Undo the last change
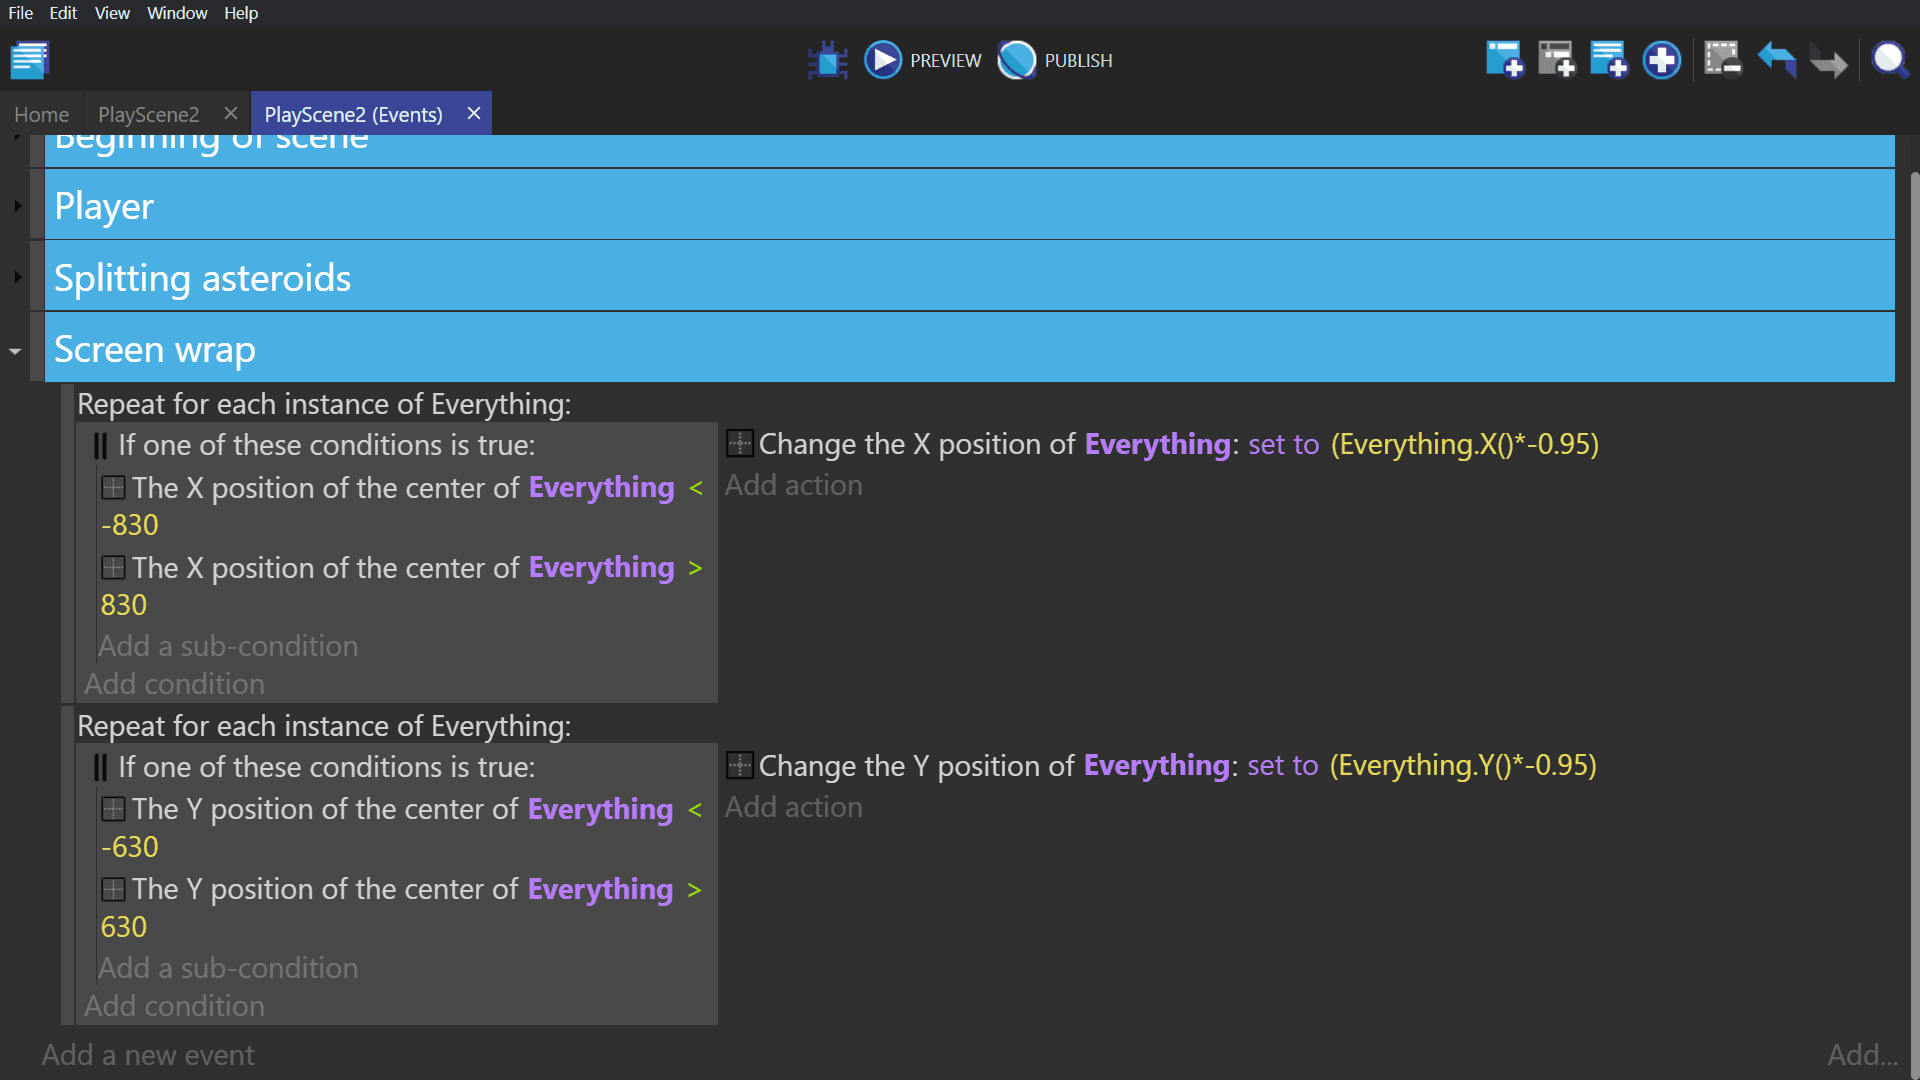 1776,60
